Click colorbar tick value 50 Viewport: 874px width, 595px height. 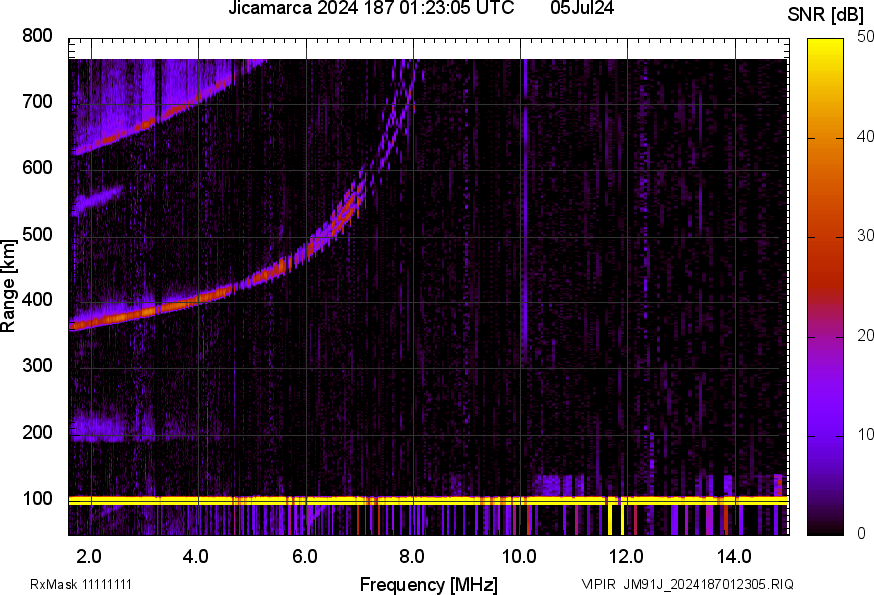[865, 37]
